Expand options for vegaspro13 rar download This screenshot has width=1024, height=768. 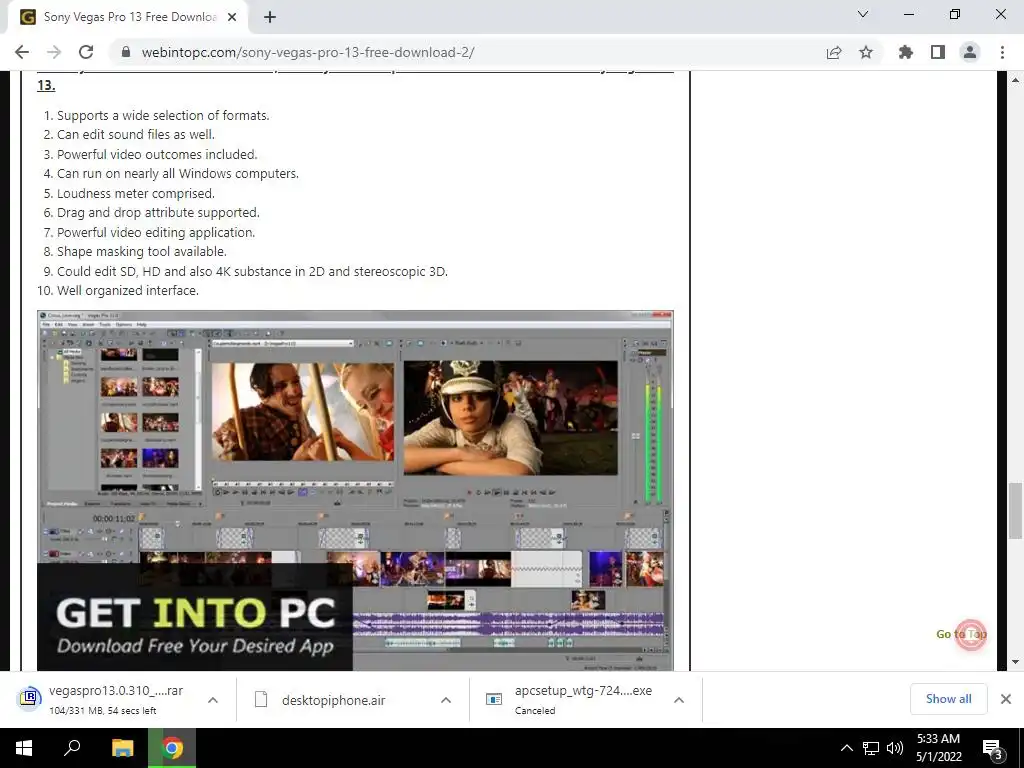pos(213,700)
